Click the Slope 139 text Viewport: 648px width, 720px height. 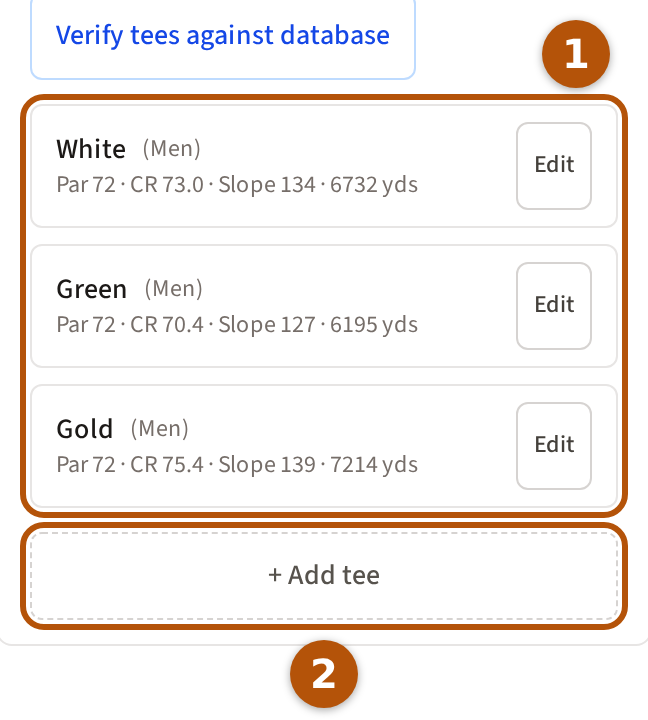click(267, 465)
